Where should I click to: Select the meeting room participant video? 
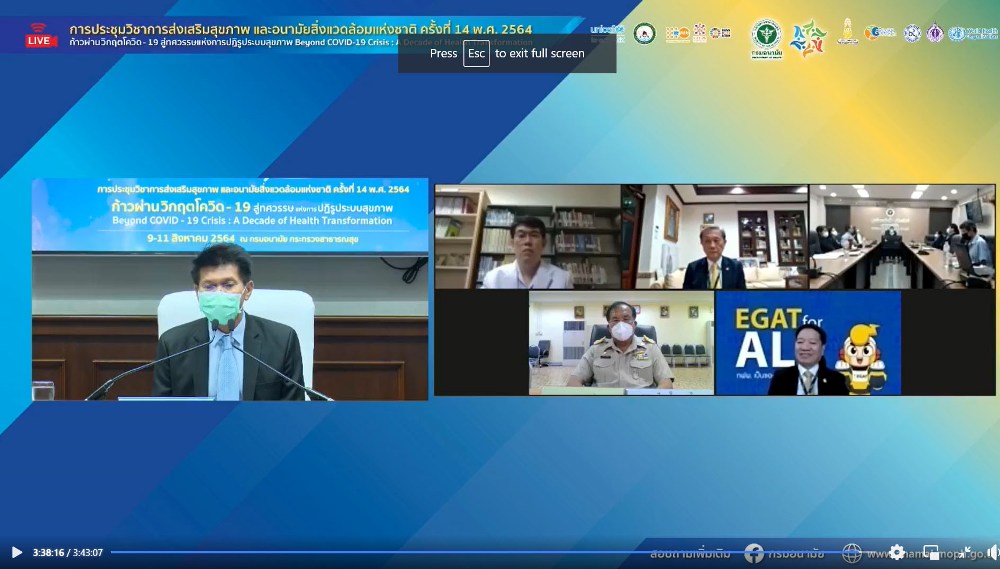tap(901, 237)
